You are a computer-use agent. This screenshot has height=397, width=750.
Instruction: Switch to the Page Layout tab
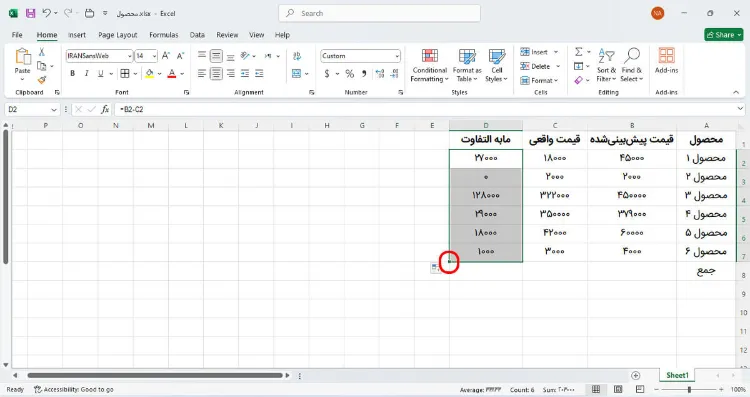tap(118, 35)
